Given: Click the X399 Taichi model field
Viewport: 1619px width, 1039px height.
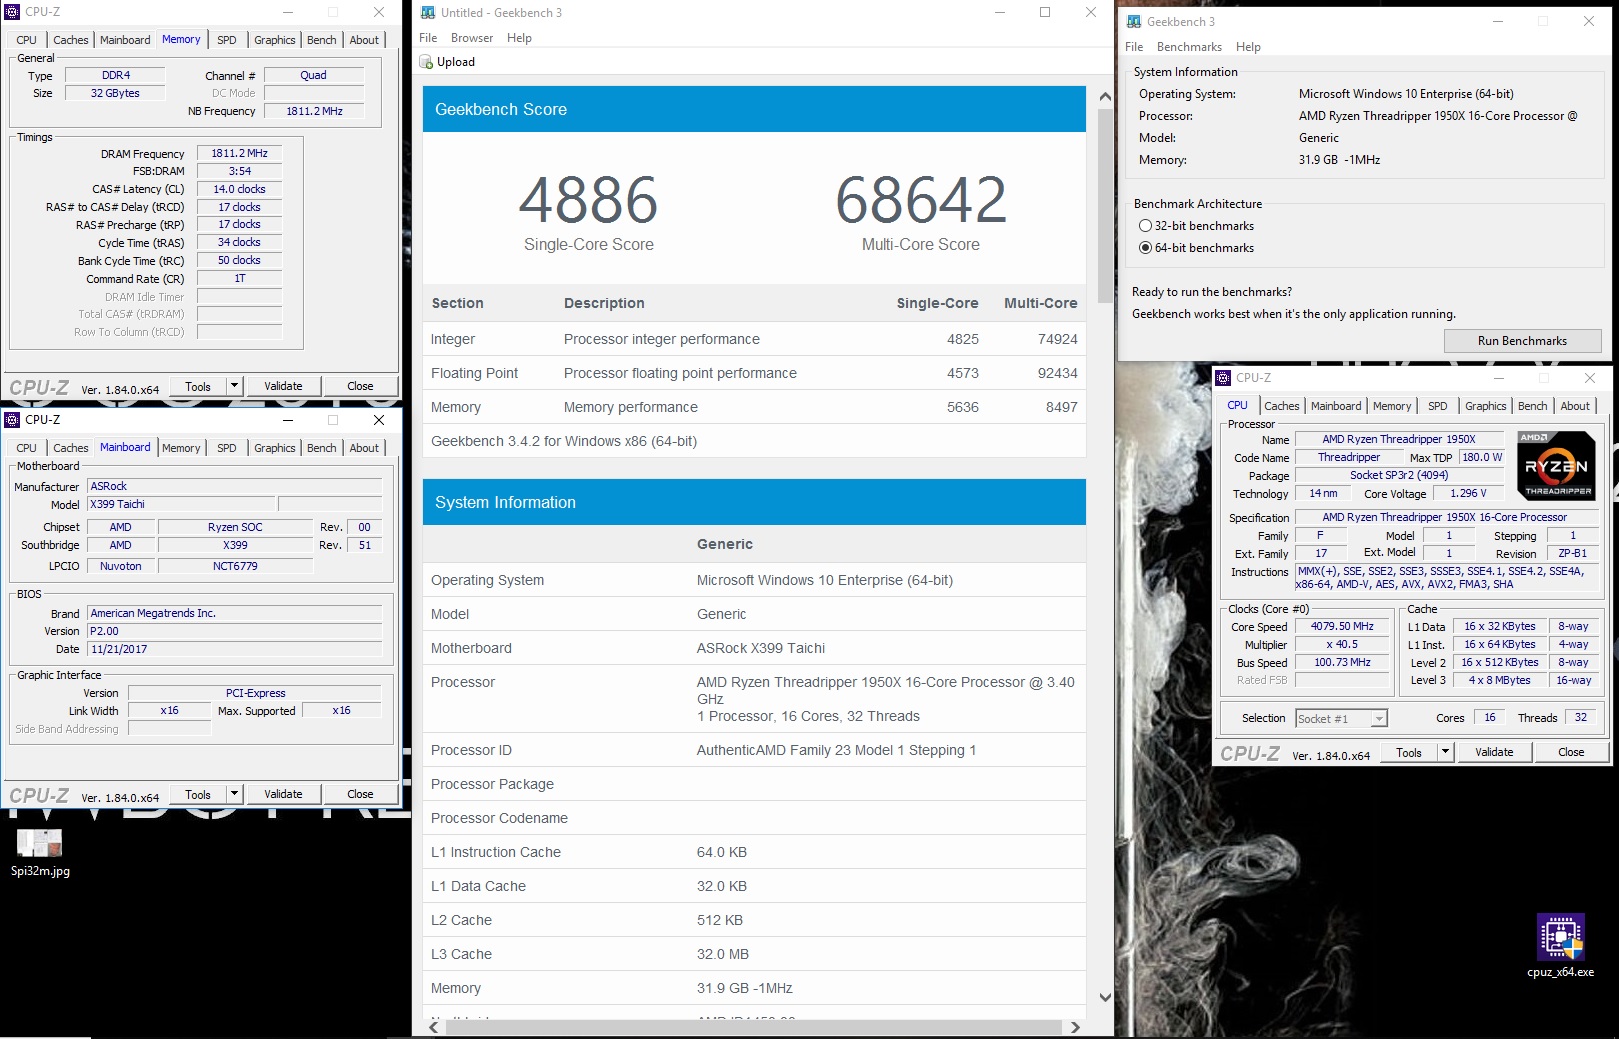Looking at the screenshot, I should coord(181,504).
